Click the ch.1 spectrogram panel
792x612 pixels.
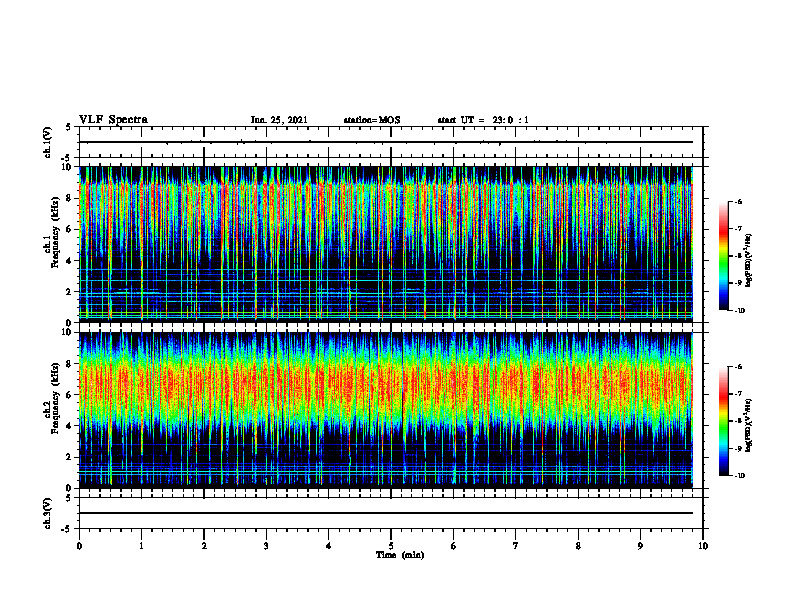pyautogui.click(x=386, y=244)
